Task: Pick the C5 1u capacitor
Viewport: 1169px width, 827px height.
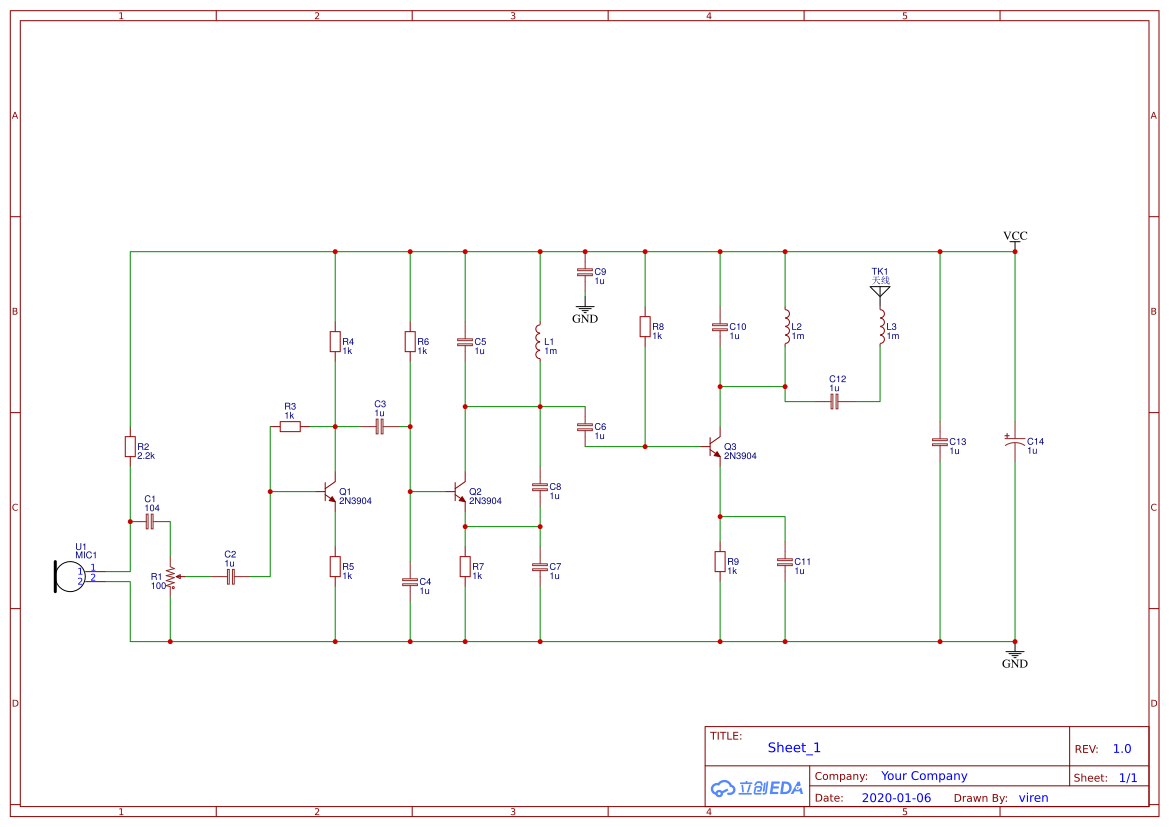Action: [x=465, y=342]
